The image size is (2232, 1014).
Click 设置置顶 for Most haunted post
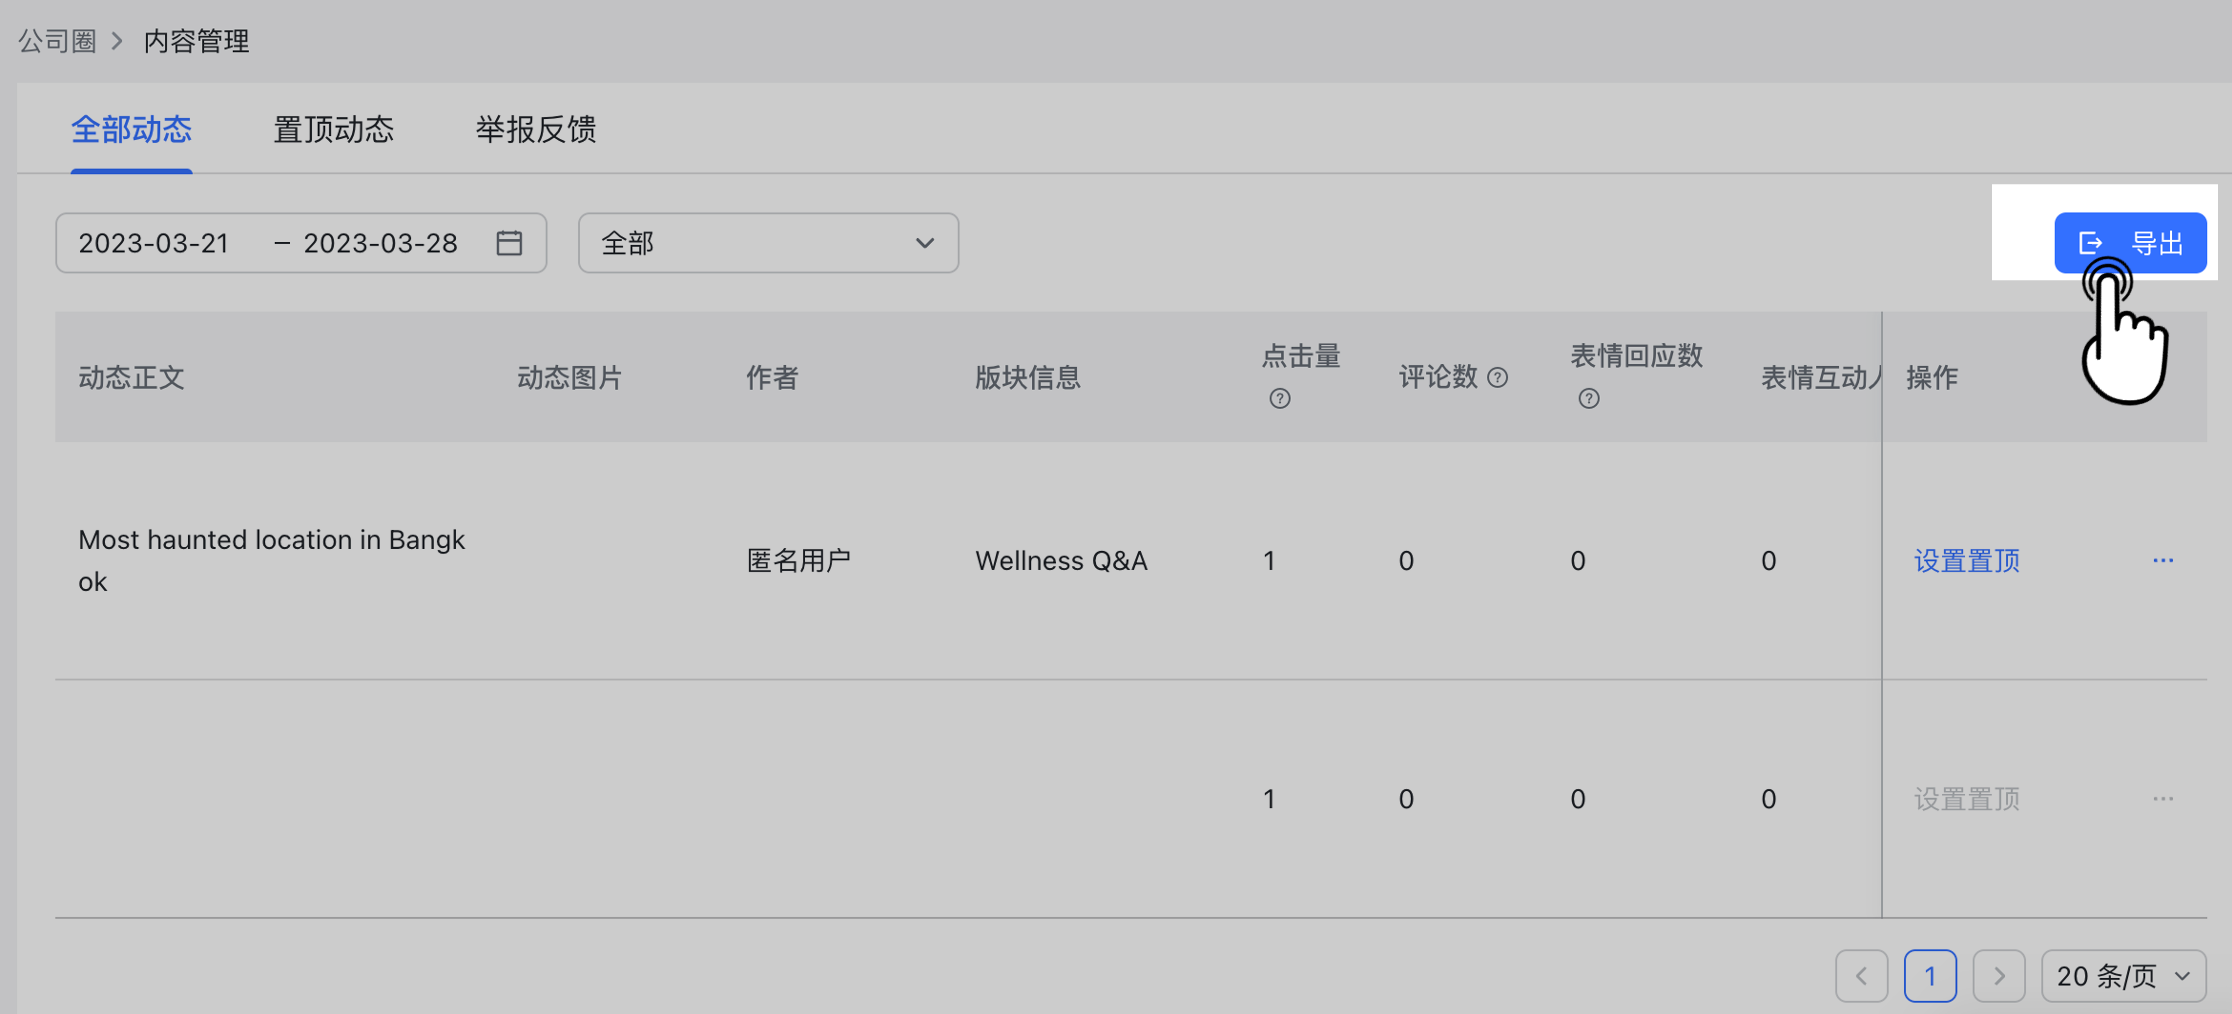coord(1967,561)
